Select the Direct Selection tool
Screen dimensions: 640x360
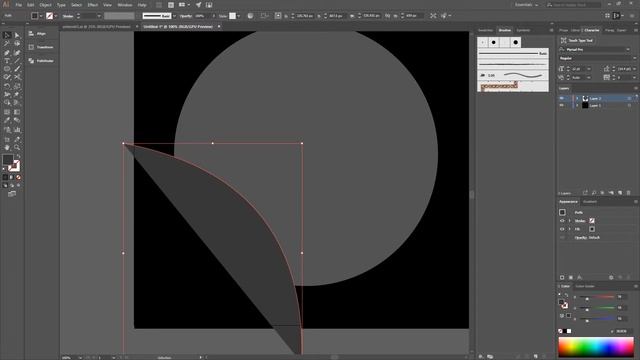pyautogui.click(x=17, y=35)
